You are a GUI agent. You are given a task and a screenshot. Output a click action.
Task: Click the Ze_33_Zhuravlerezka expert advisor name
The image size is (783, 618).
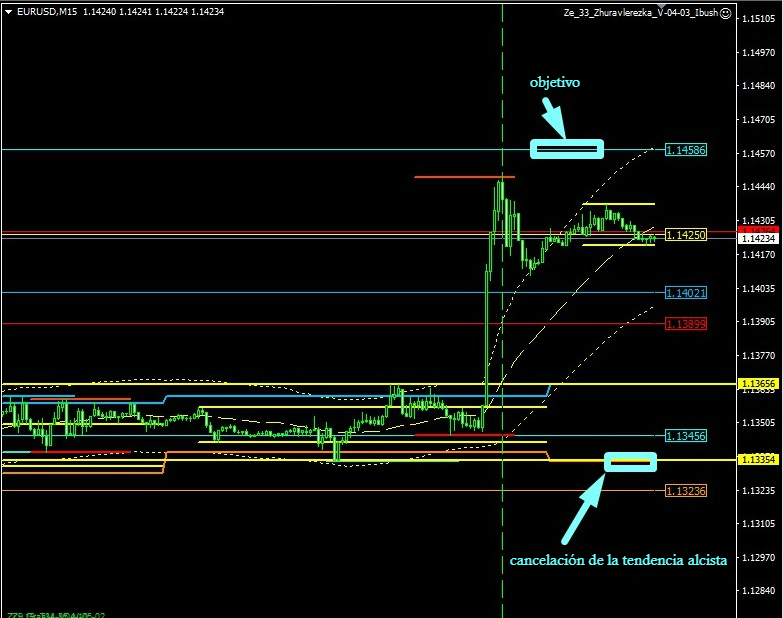[640, 13]
